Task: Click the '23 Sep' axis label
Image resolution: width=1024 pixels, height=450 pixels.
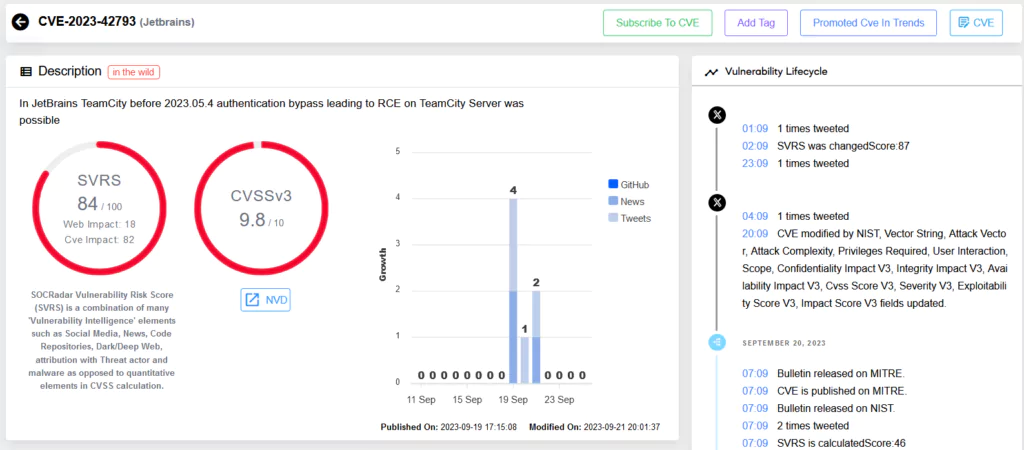Action: click(559, 400)
